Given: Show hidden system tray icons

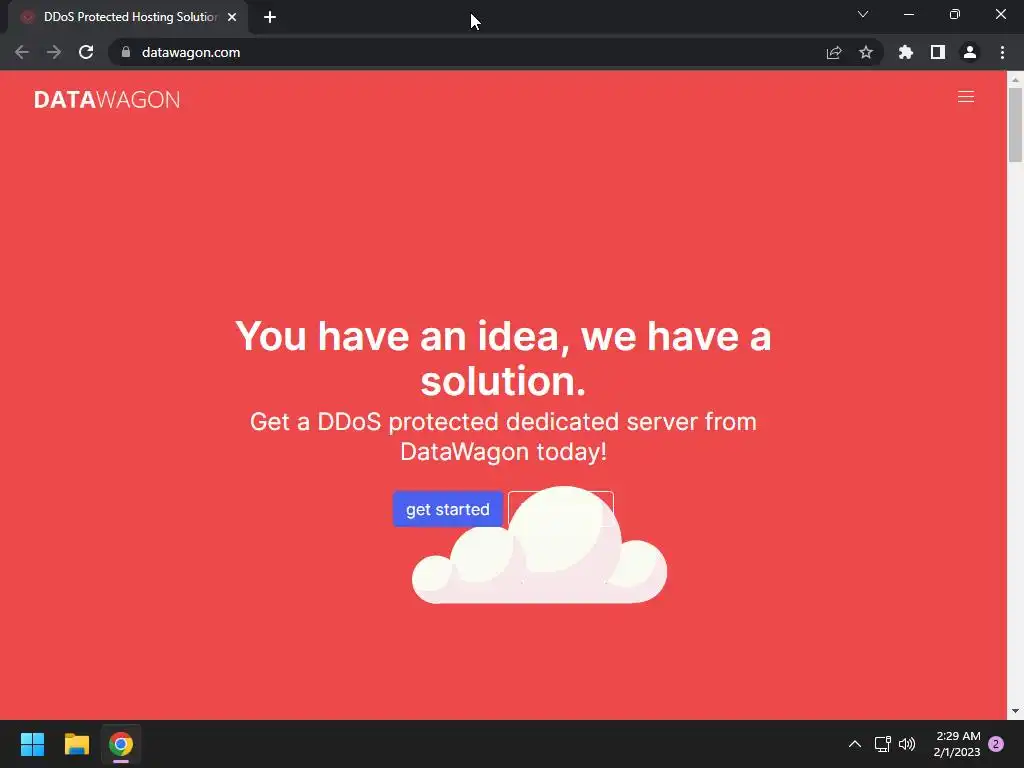Looking at the screenshot, I should click(x=854, y=744).
